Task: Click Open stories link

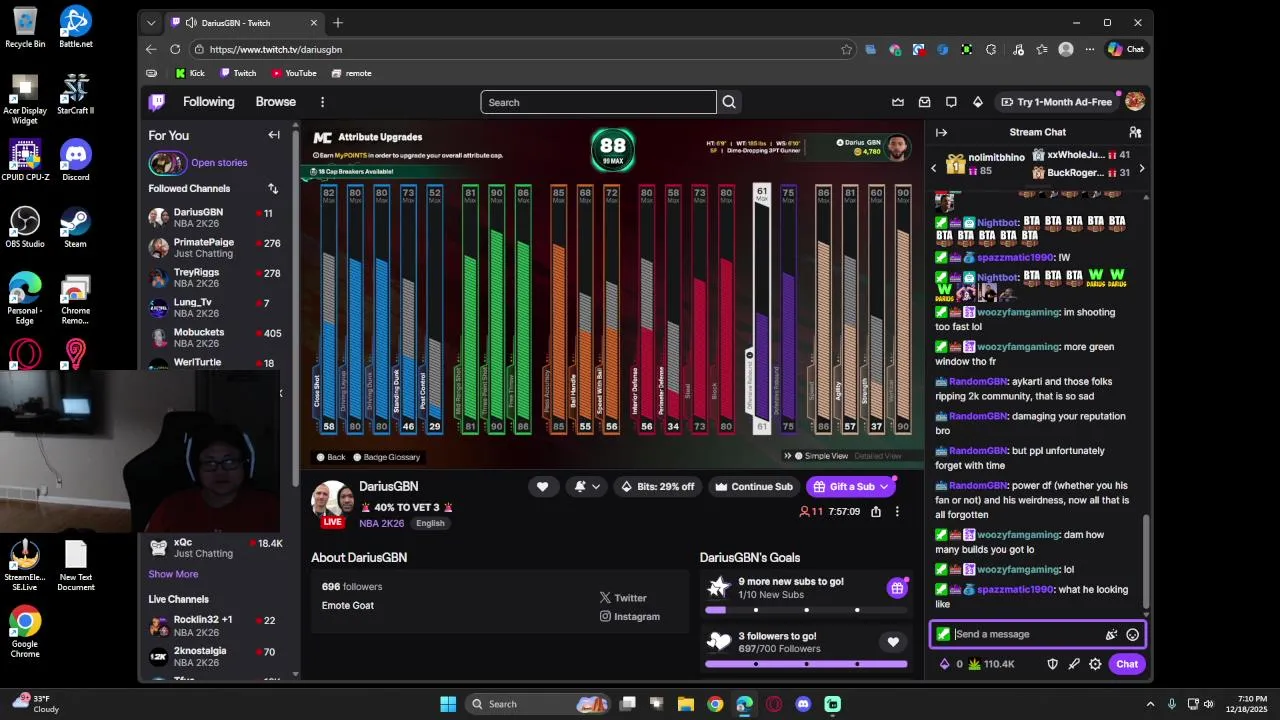Action: [219, 163]
